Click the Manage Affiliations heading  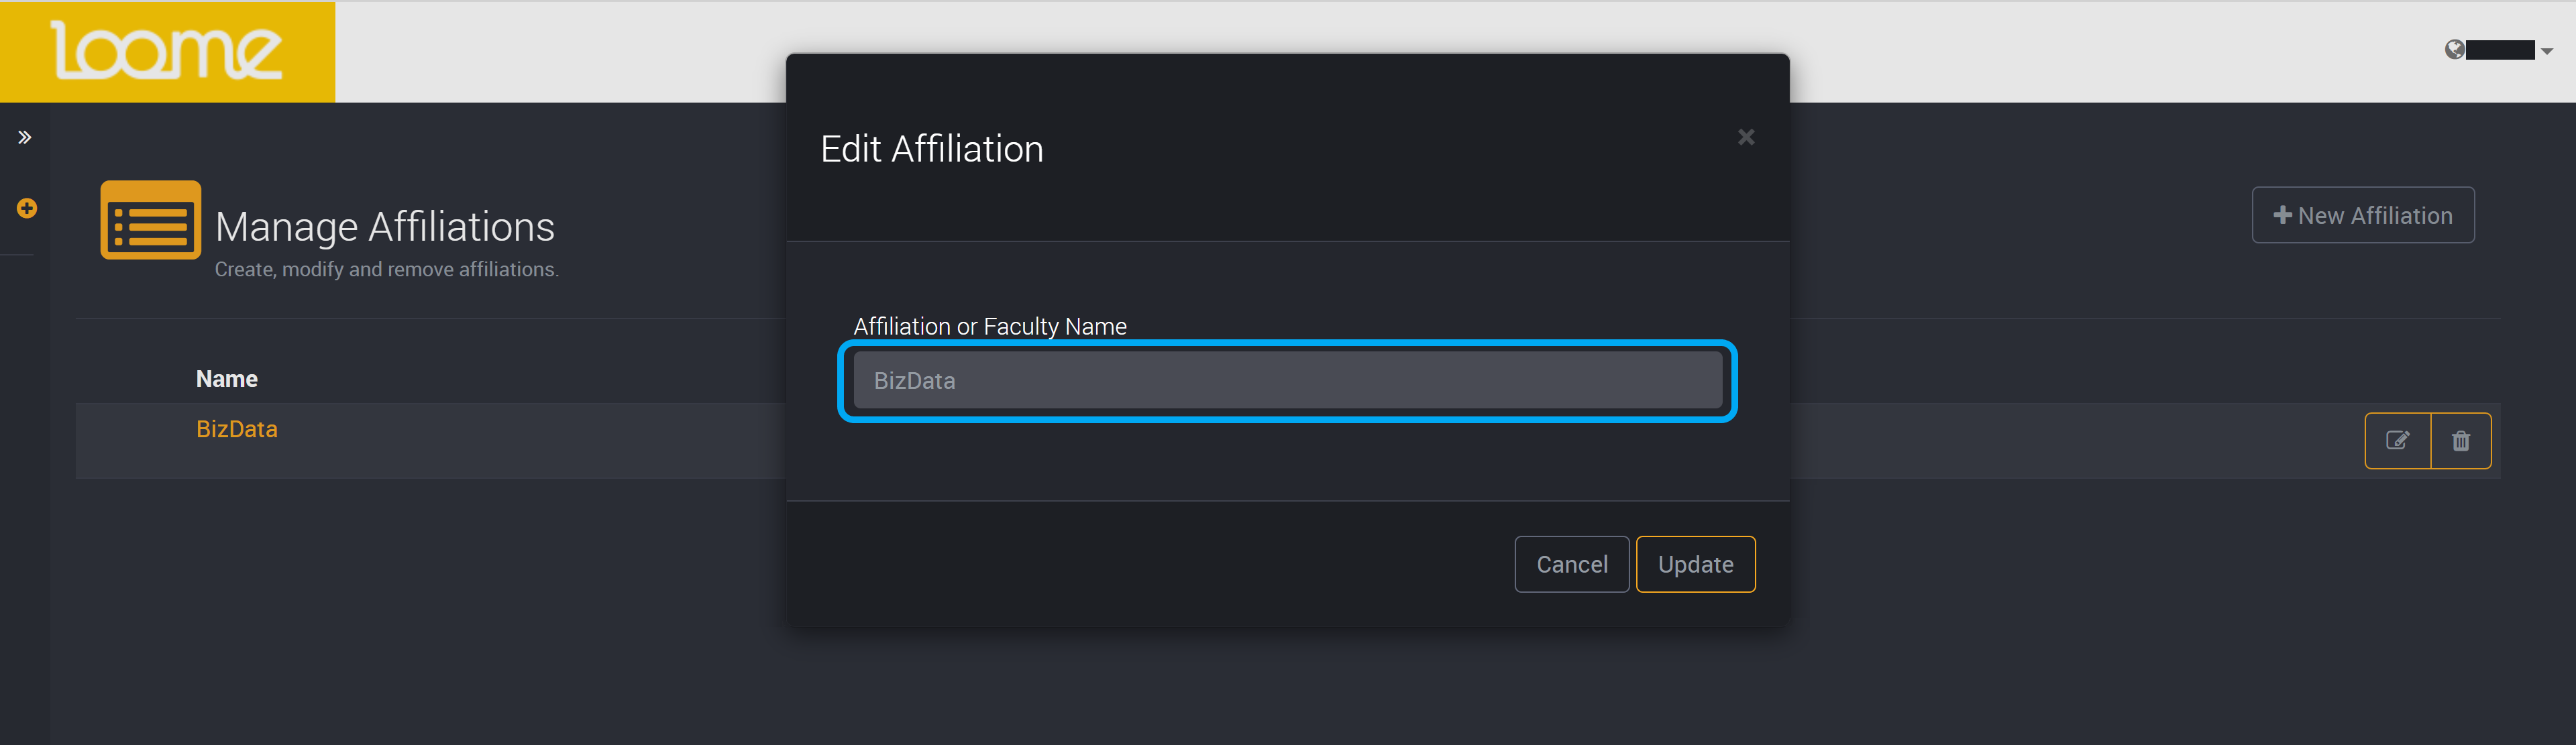tap(385, 227)
